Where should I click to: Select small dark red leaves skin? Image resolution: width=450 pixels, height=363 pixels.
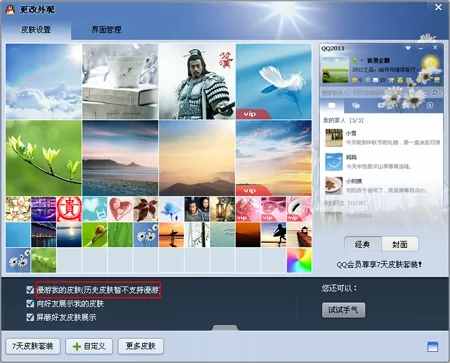point(146,209)
